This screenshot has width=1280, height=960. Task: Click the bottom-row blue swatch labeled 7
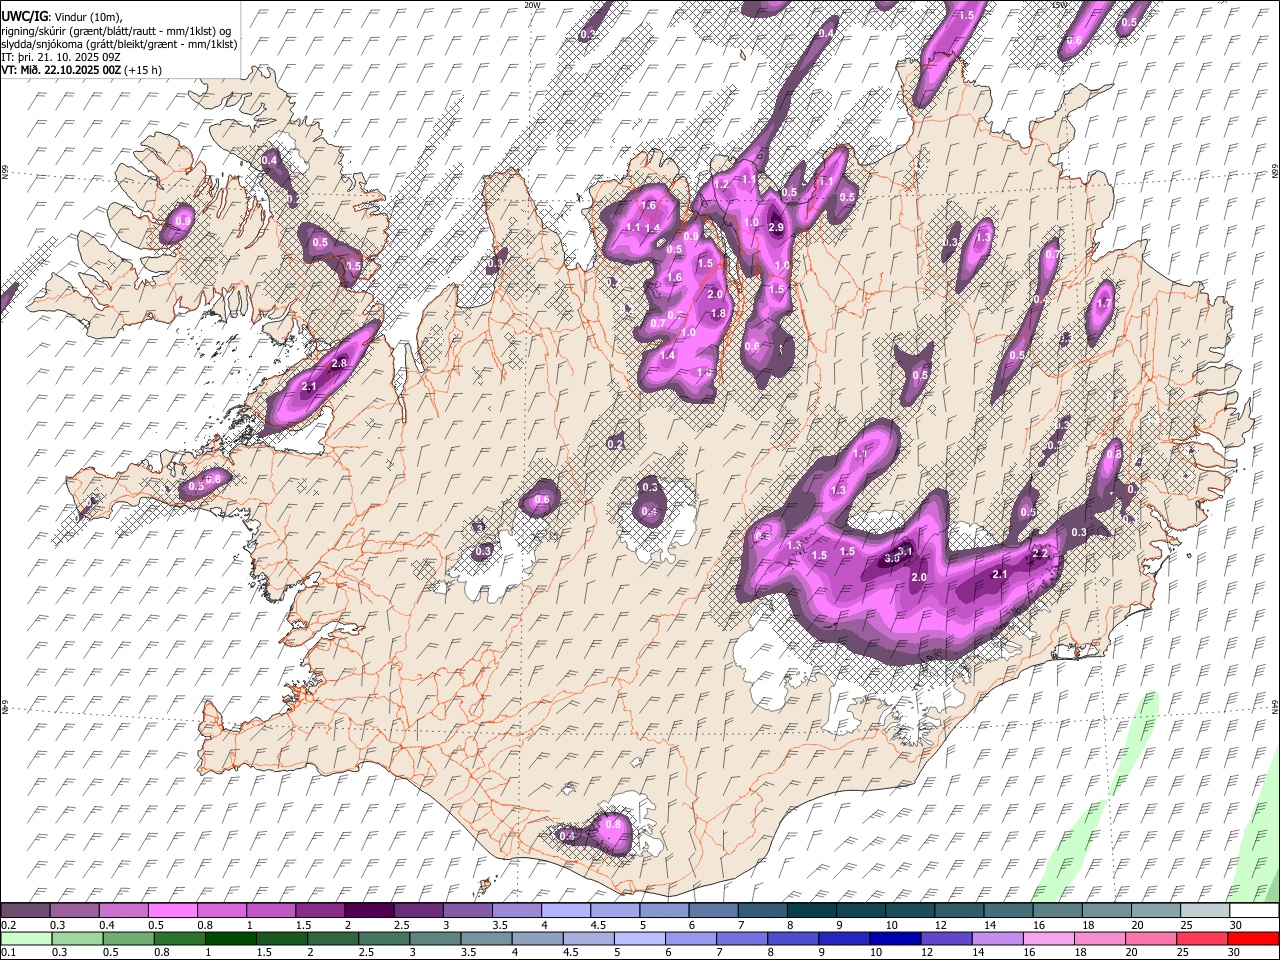tap(742, 939)
